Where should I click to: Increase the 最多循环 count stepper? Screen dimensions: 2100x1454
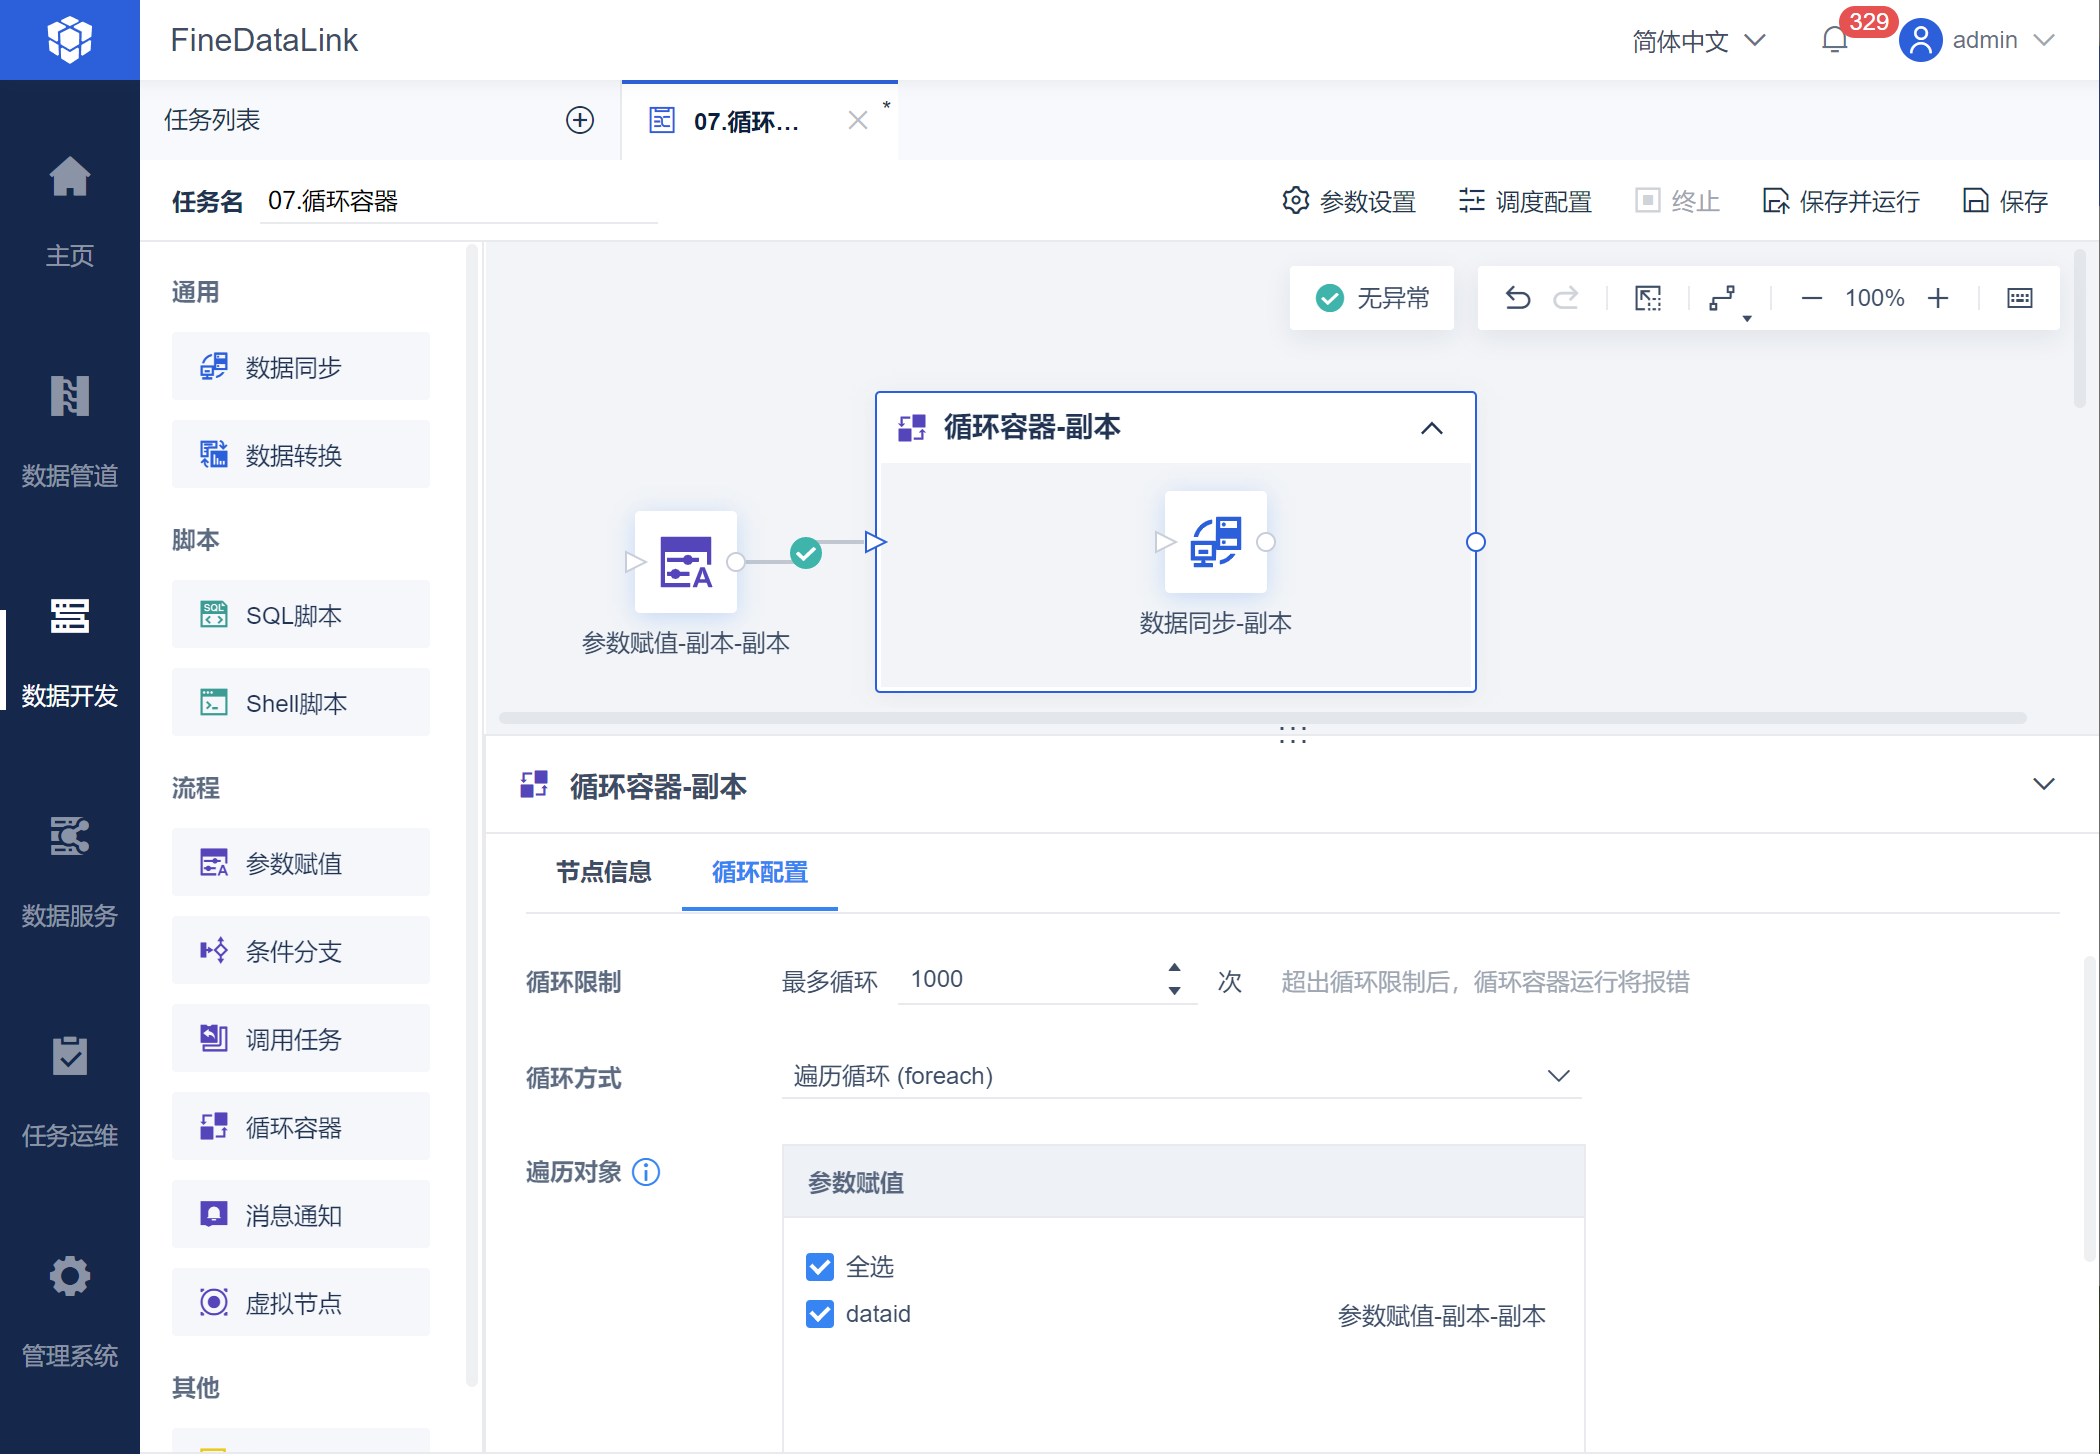1174,968
